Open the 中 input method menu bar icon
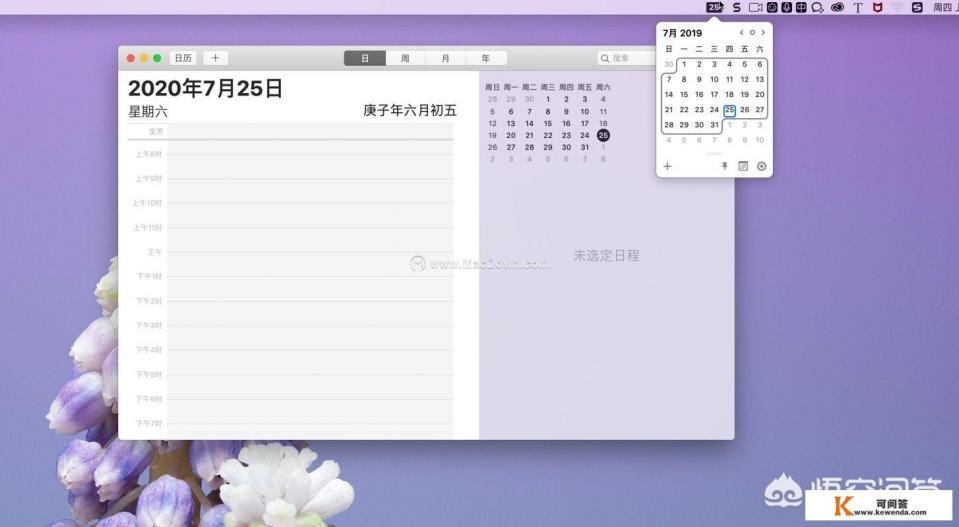Screen dimensions: 959x527 (x=801, y=7)
